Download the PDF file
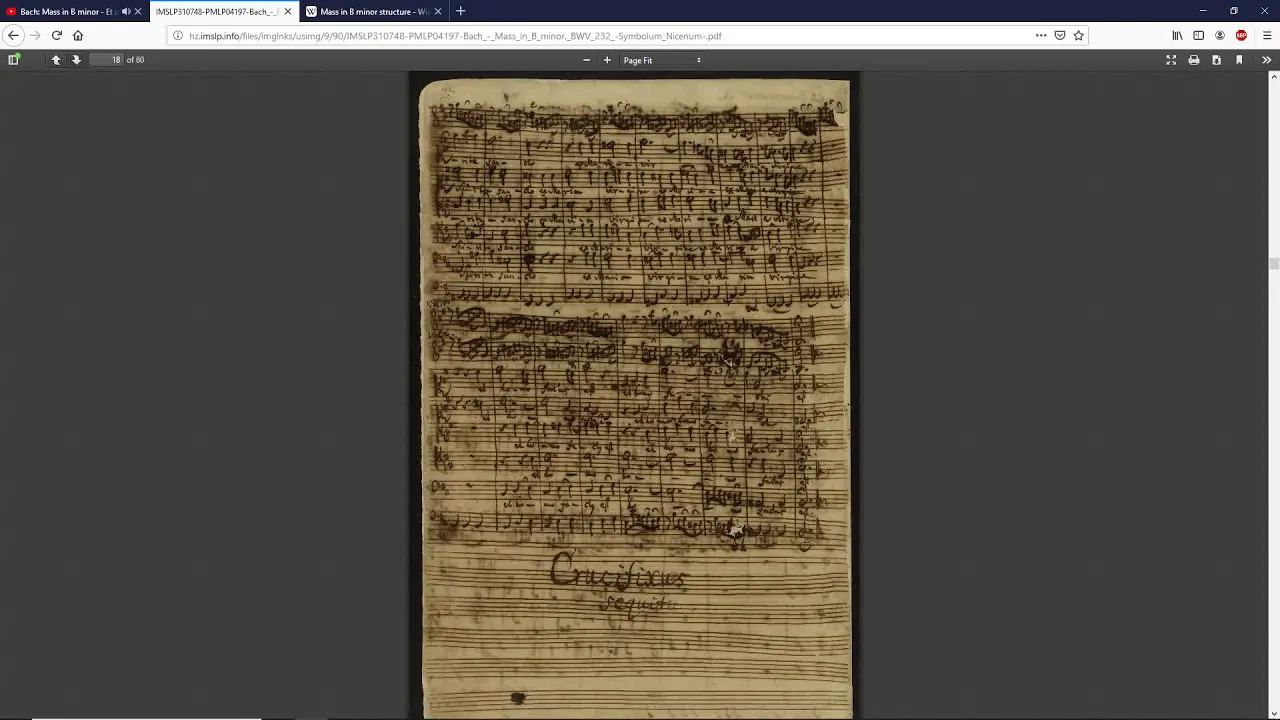The image size is (1280, 720). pos(1216,60)
